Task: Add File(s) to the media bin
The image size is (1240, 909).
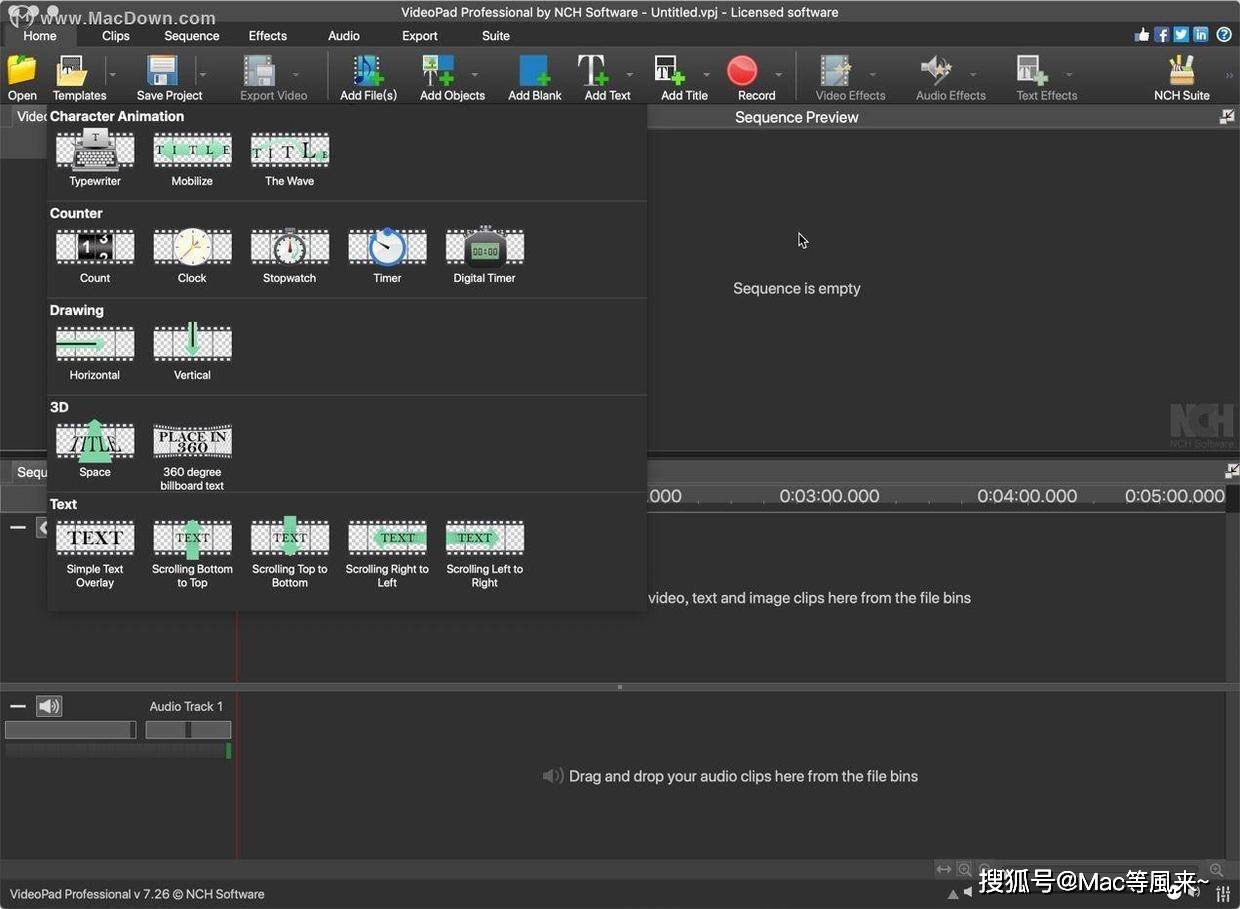Action: click(x=368, y=78)
